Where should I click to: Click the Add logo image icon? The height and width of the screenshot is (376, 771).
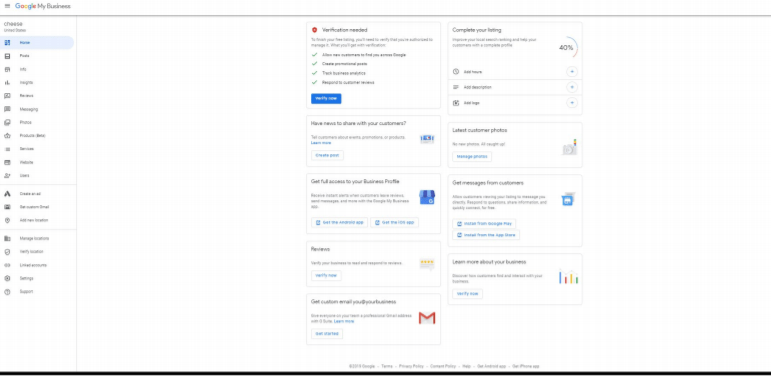tap(456, 103)
